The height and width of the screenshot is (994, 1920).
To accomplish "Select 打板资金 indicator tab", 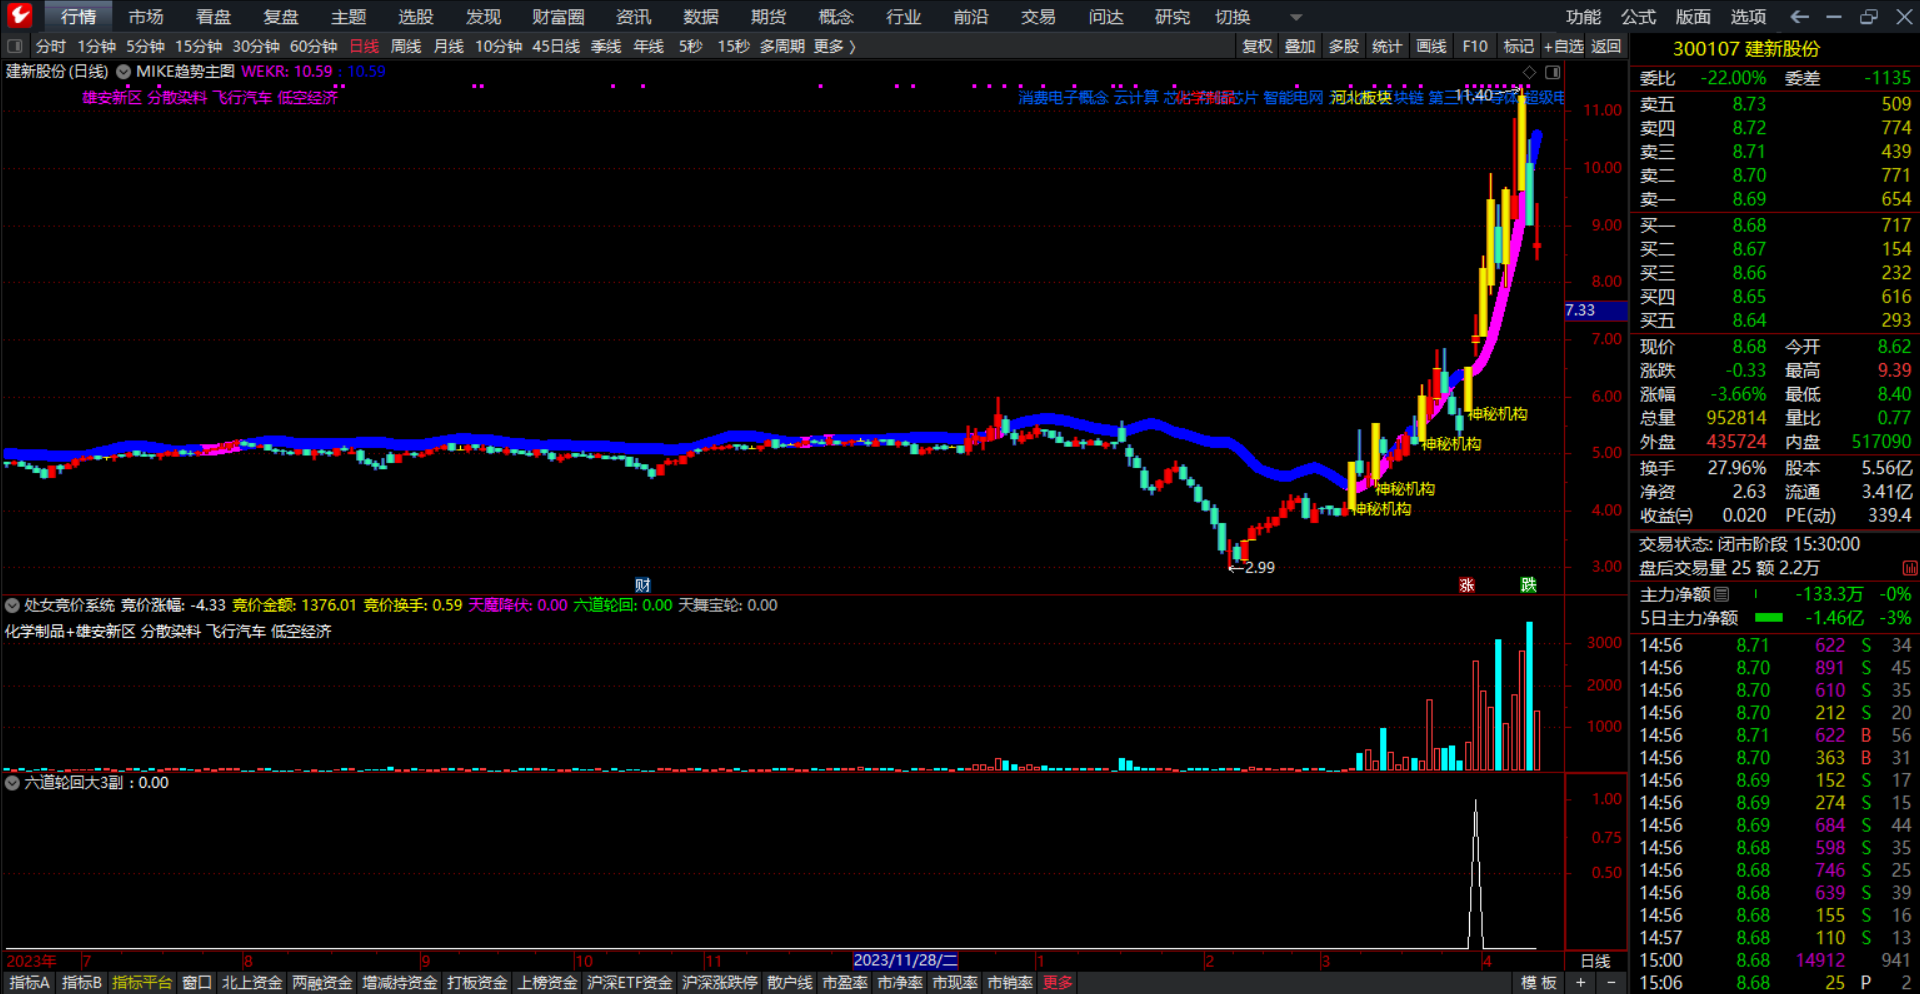I will [x=477, y=983].
